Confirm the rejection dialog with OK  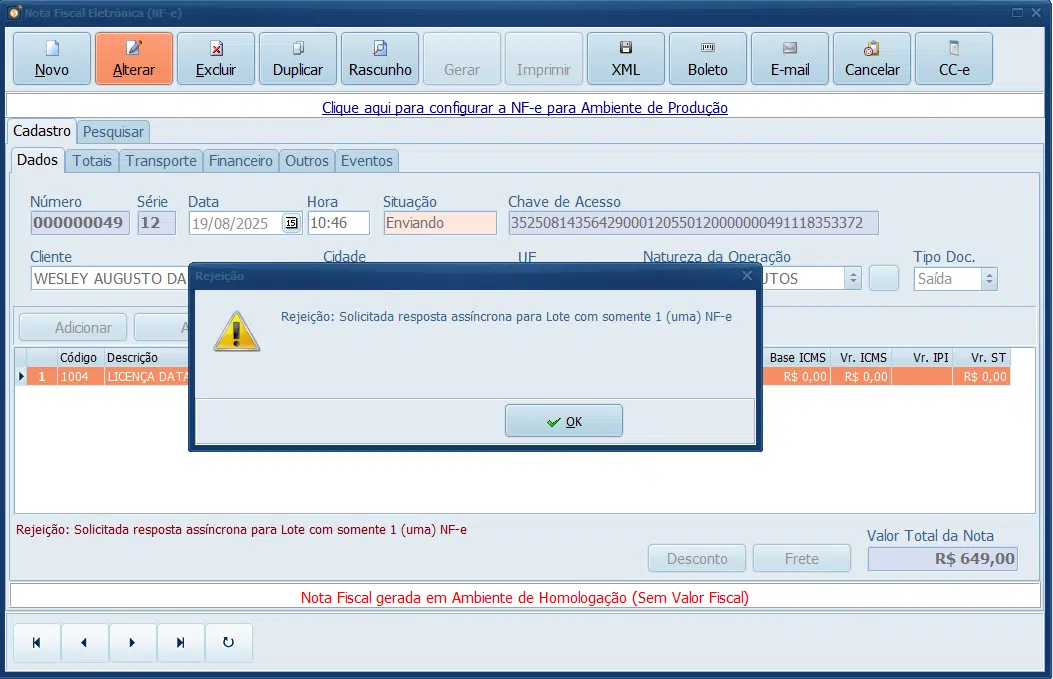point(563,421)
